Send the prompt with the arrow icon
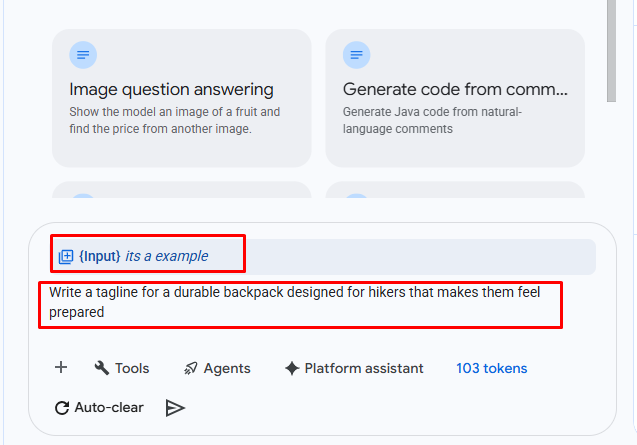Screen dimensions: 637x445 coord(175,408)
